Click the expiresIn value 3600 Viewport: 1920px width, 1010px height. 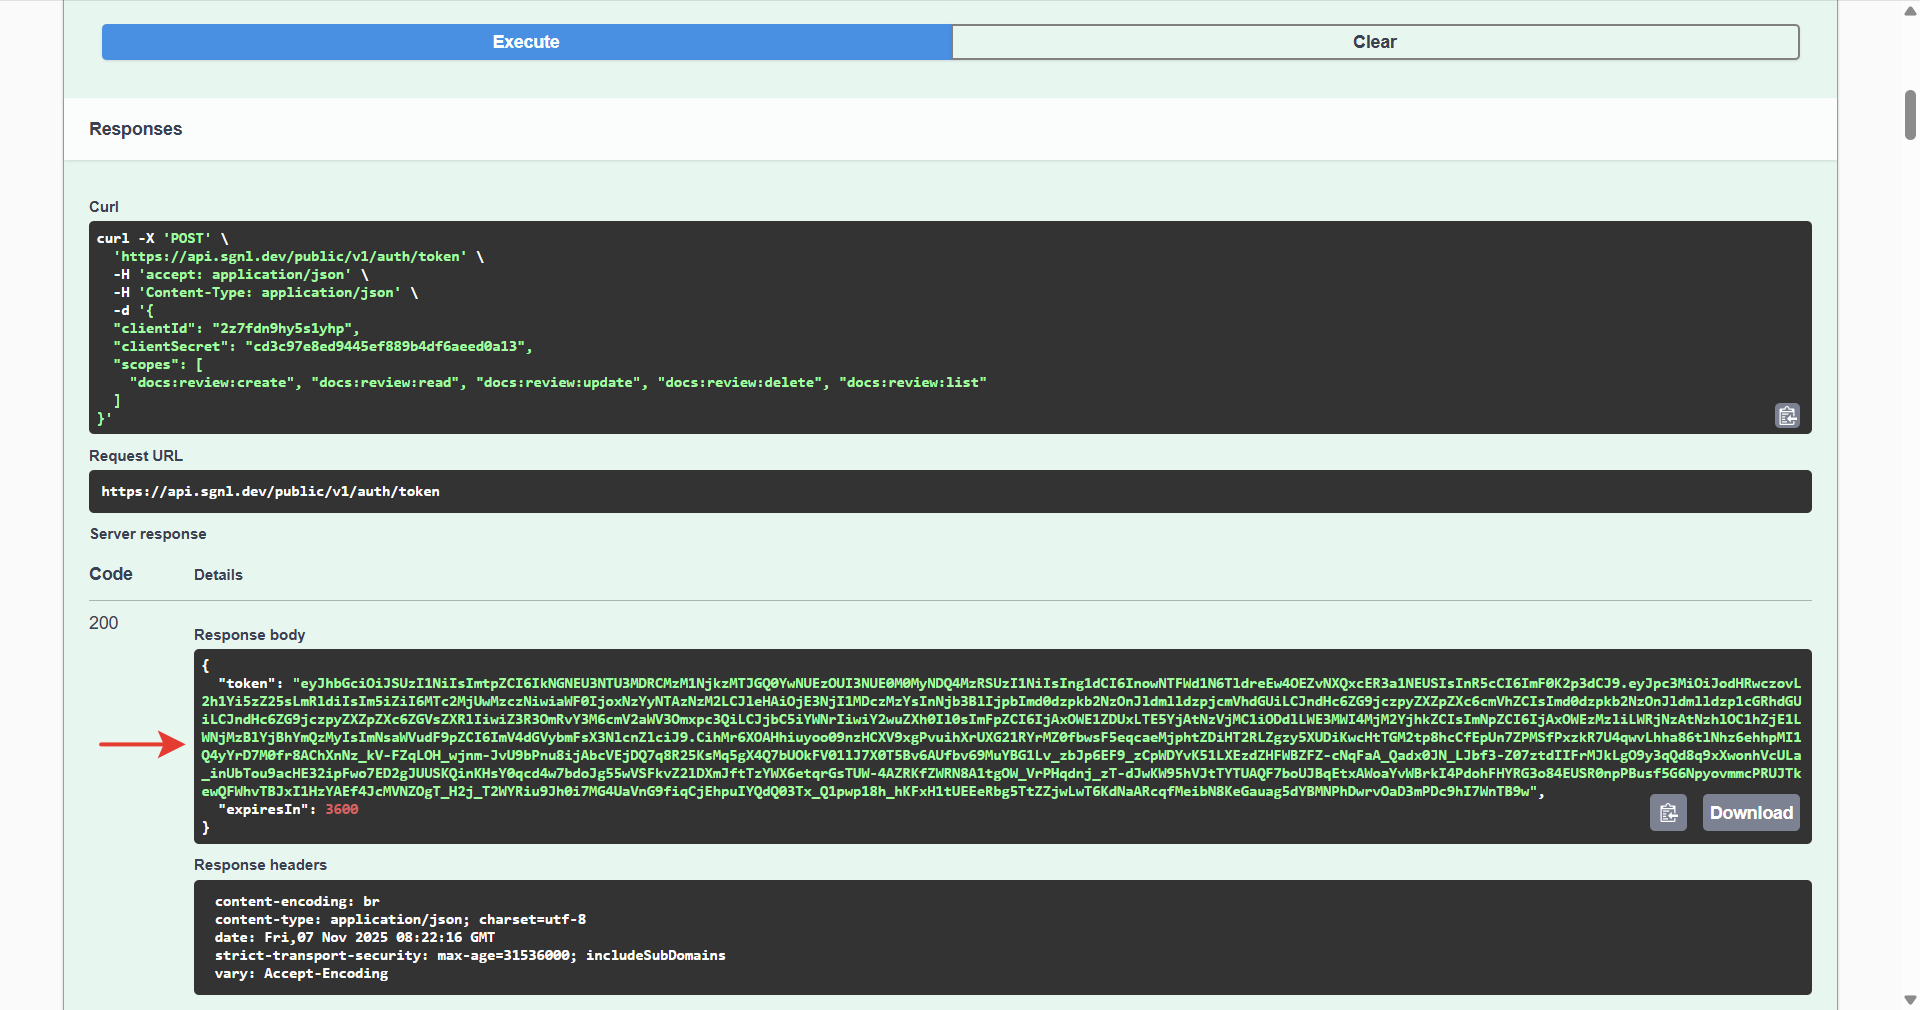pyautogui.click(x=341, y=809)
